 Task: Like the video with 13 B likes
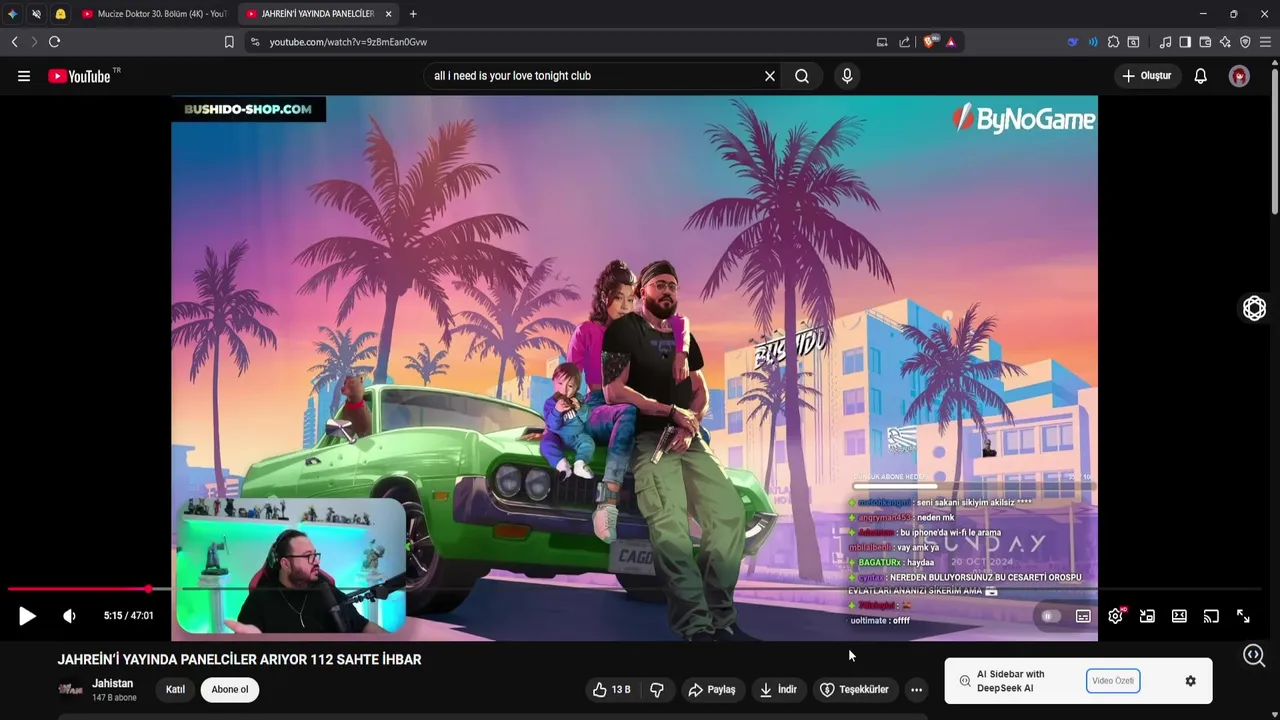612,690
